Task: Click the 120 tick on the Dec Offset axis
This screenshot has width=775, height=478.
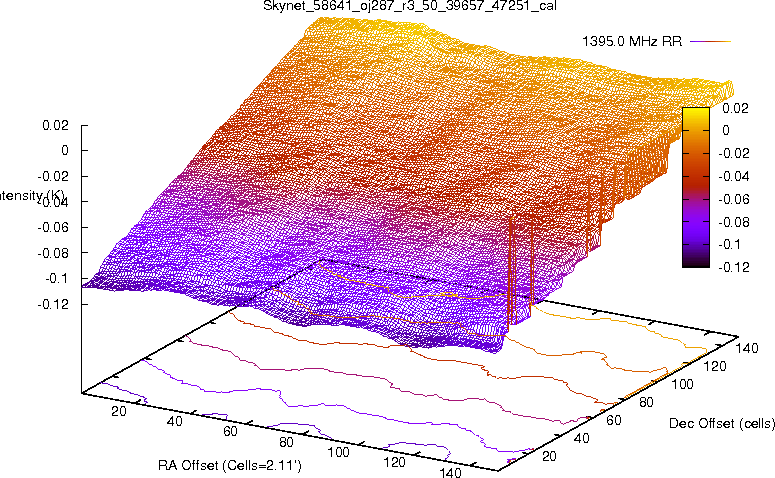Action: 715,367
